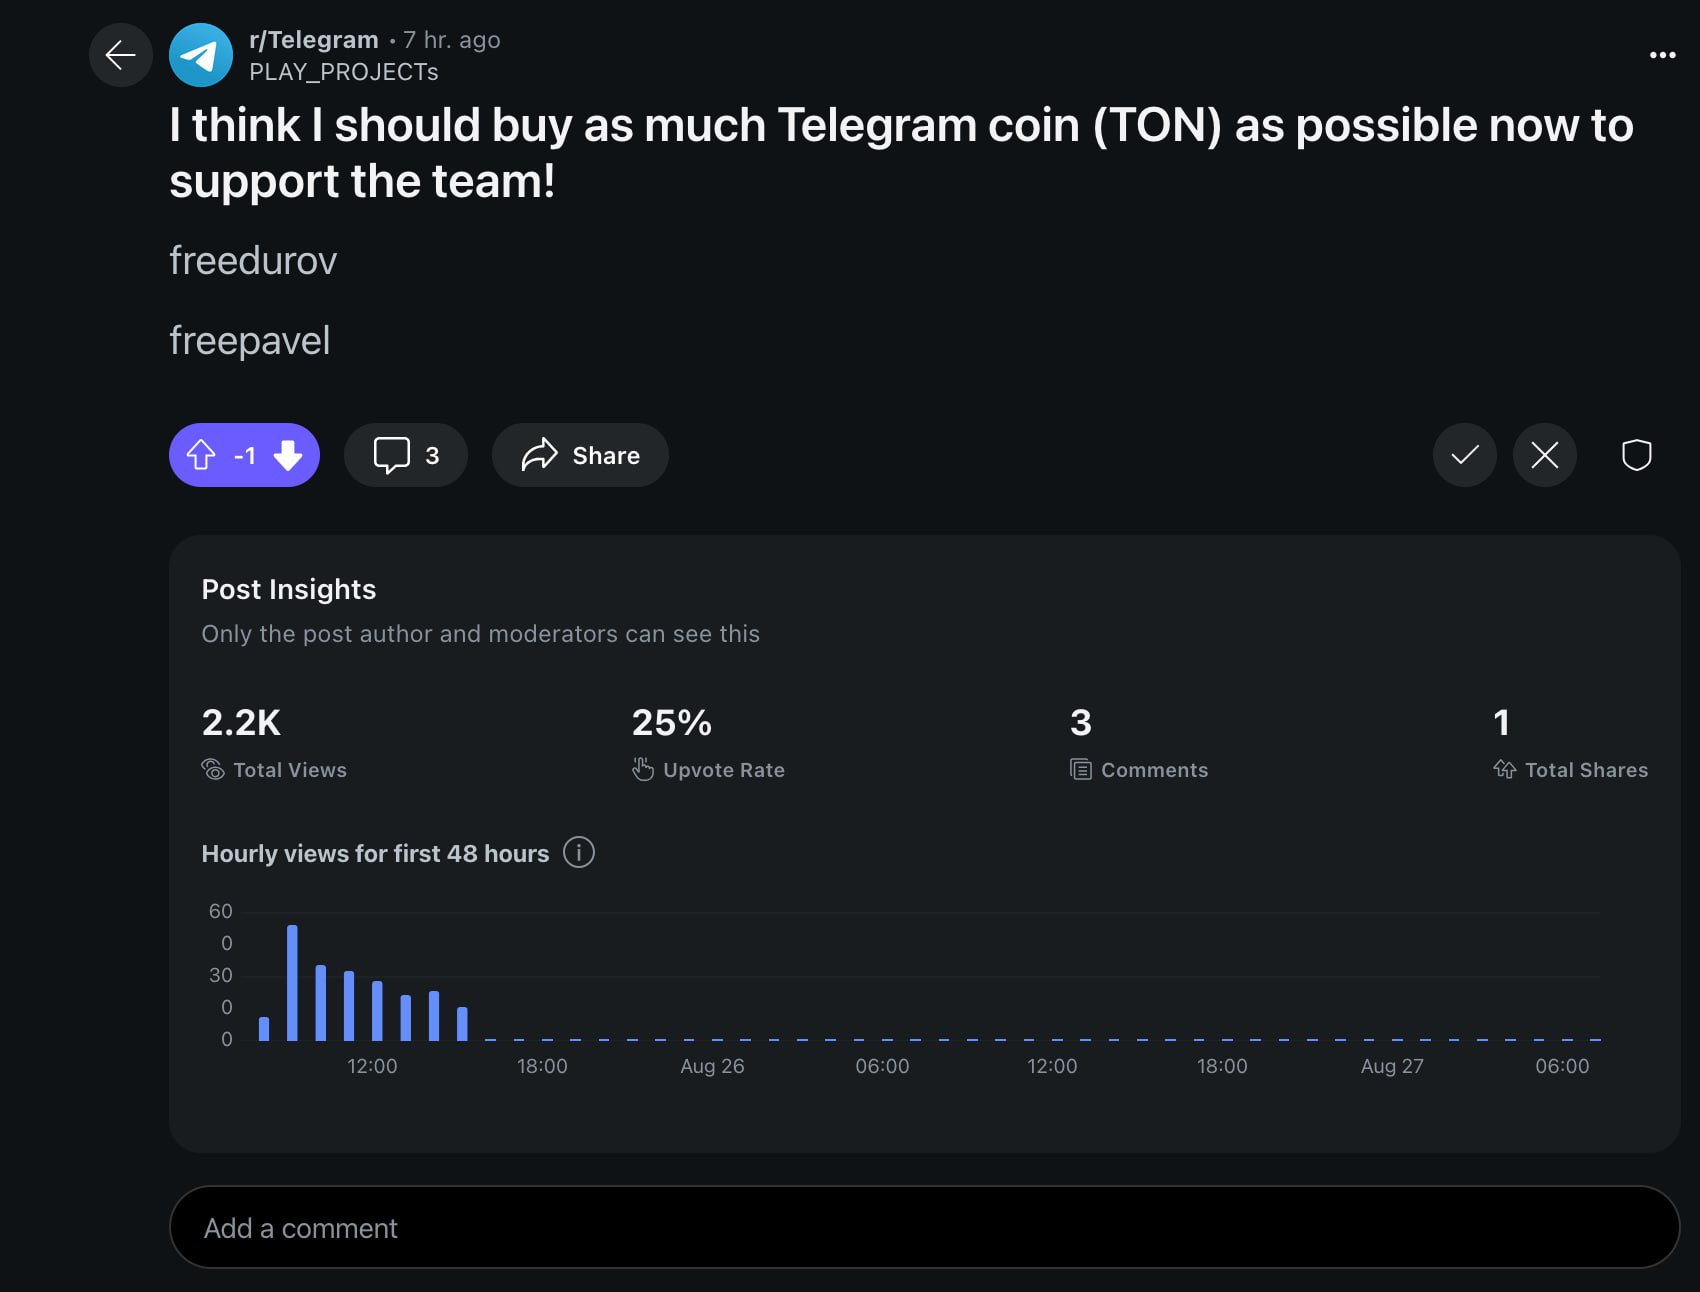
Task: Upvote the Telegram coin post
Action: [x=201, y=455]
